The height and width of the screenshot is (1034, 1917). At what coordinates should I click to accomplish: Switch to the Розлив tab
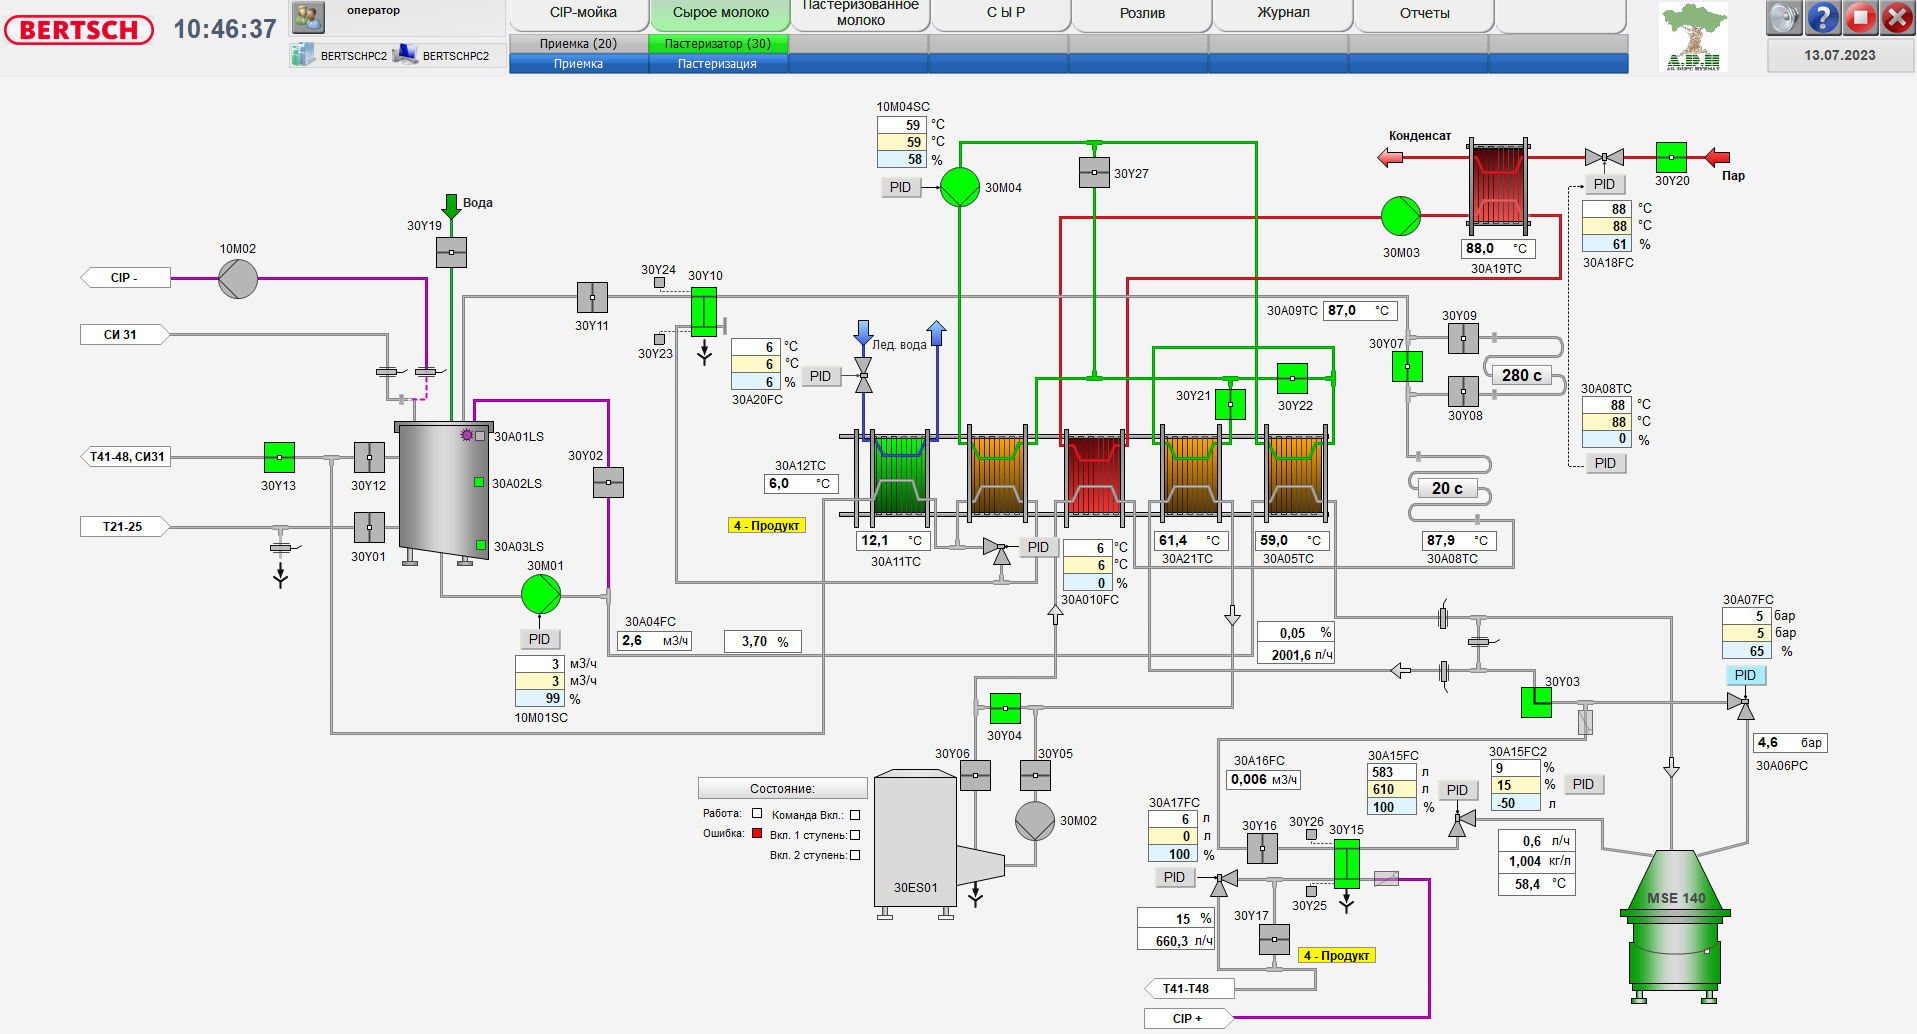(1141, 13)
